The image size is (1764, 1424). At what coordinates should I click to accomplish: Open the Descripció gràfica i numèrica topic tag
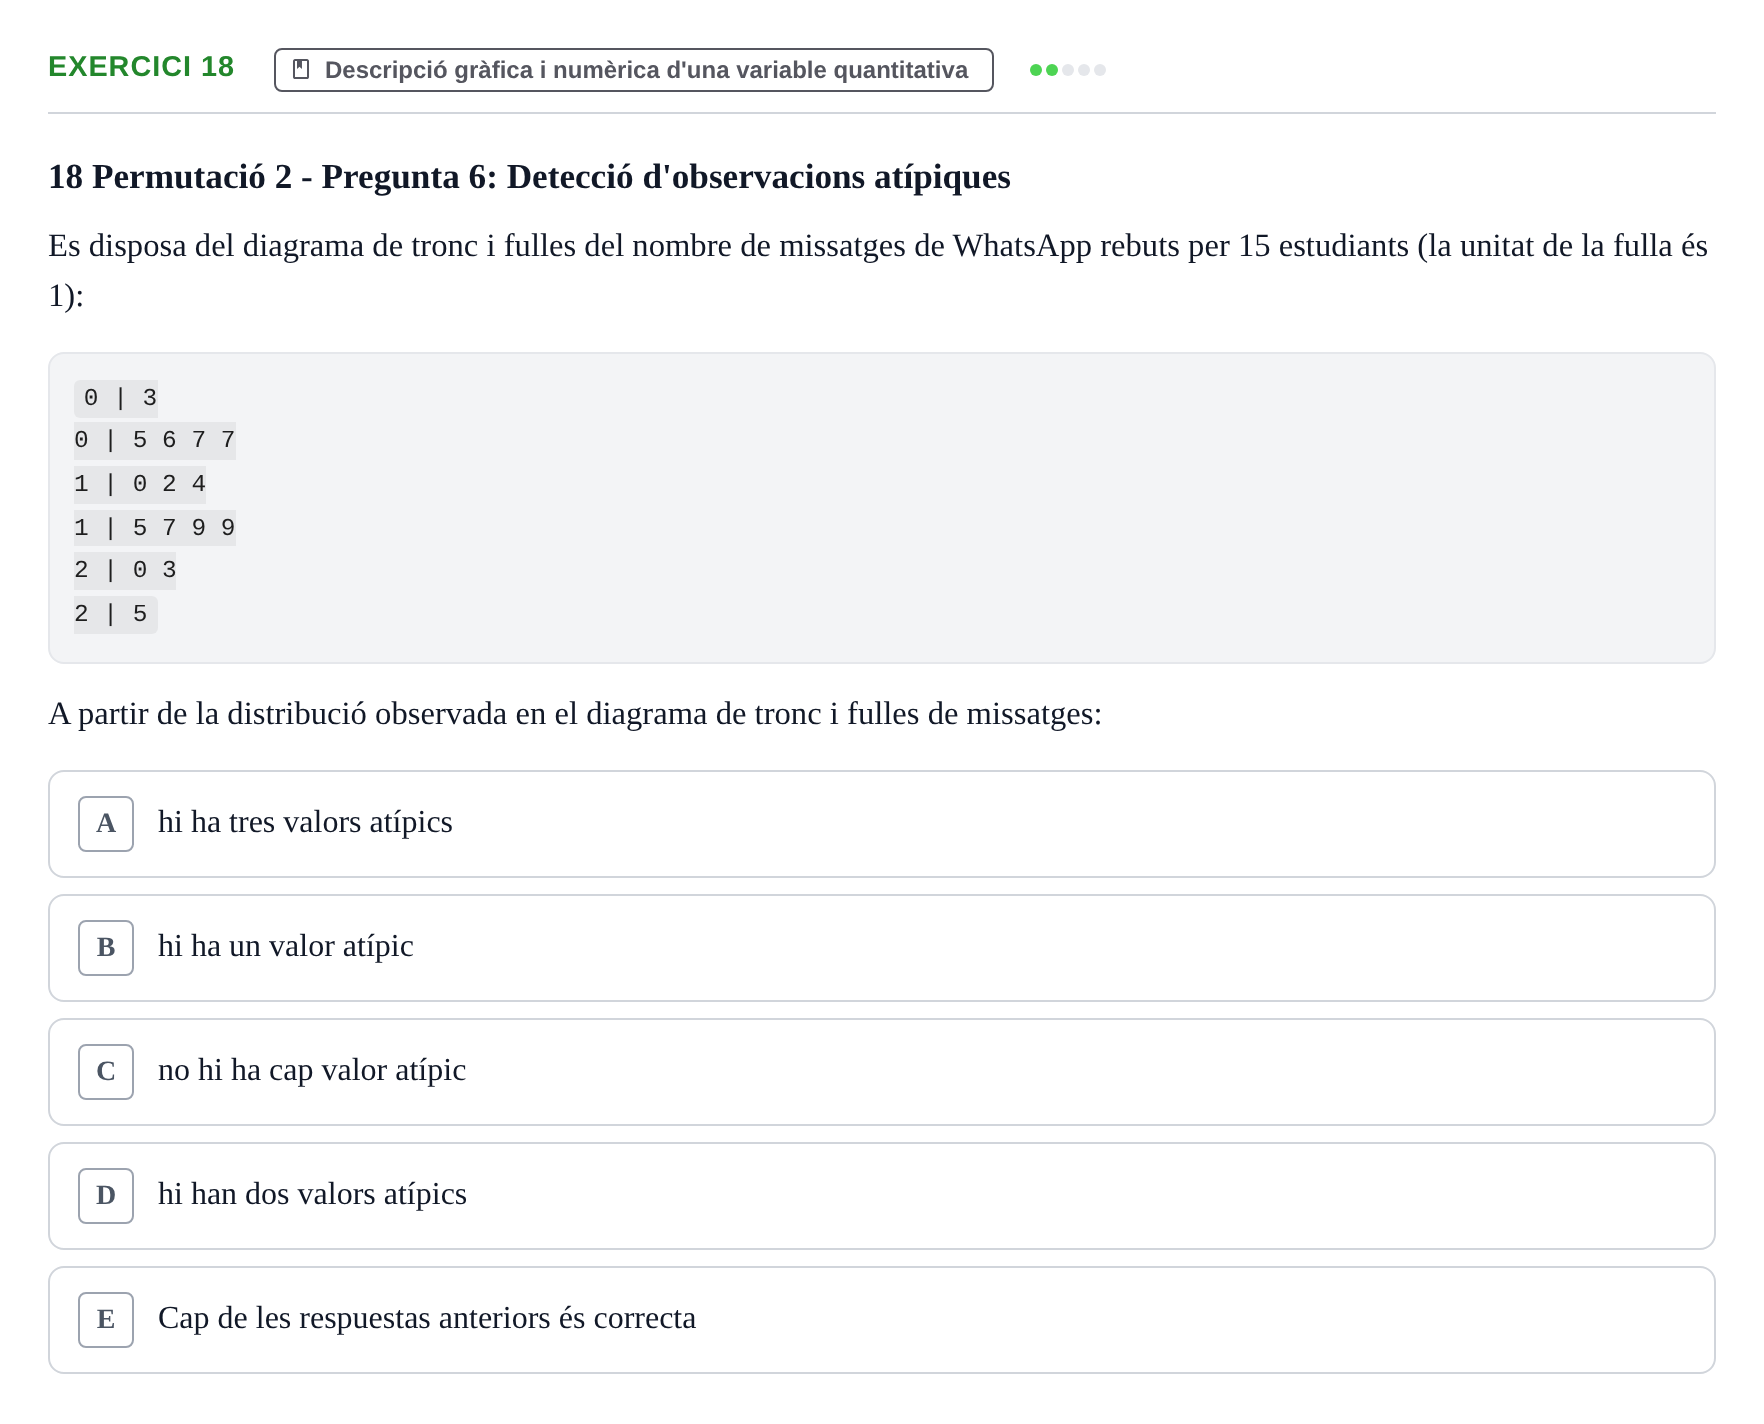click(634, 70)
